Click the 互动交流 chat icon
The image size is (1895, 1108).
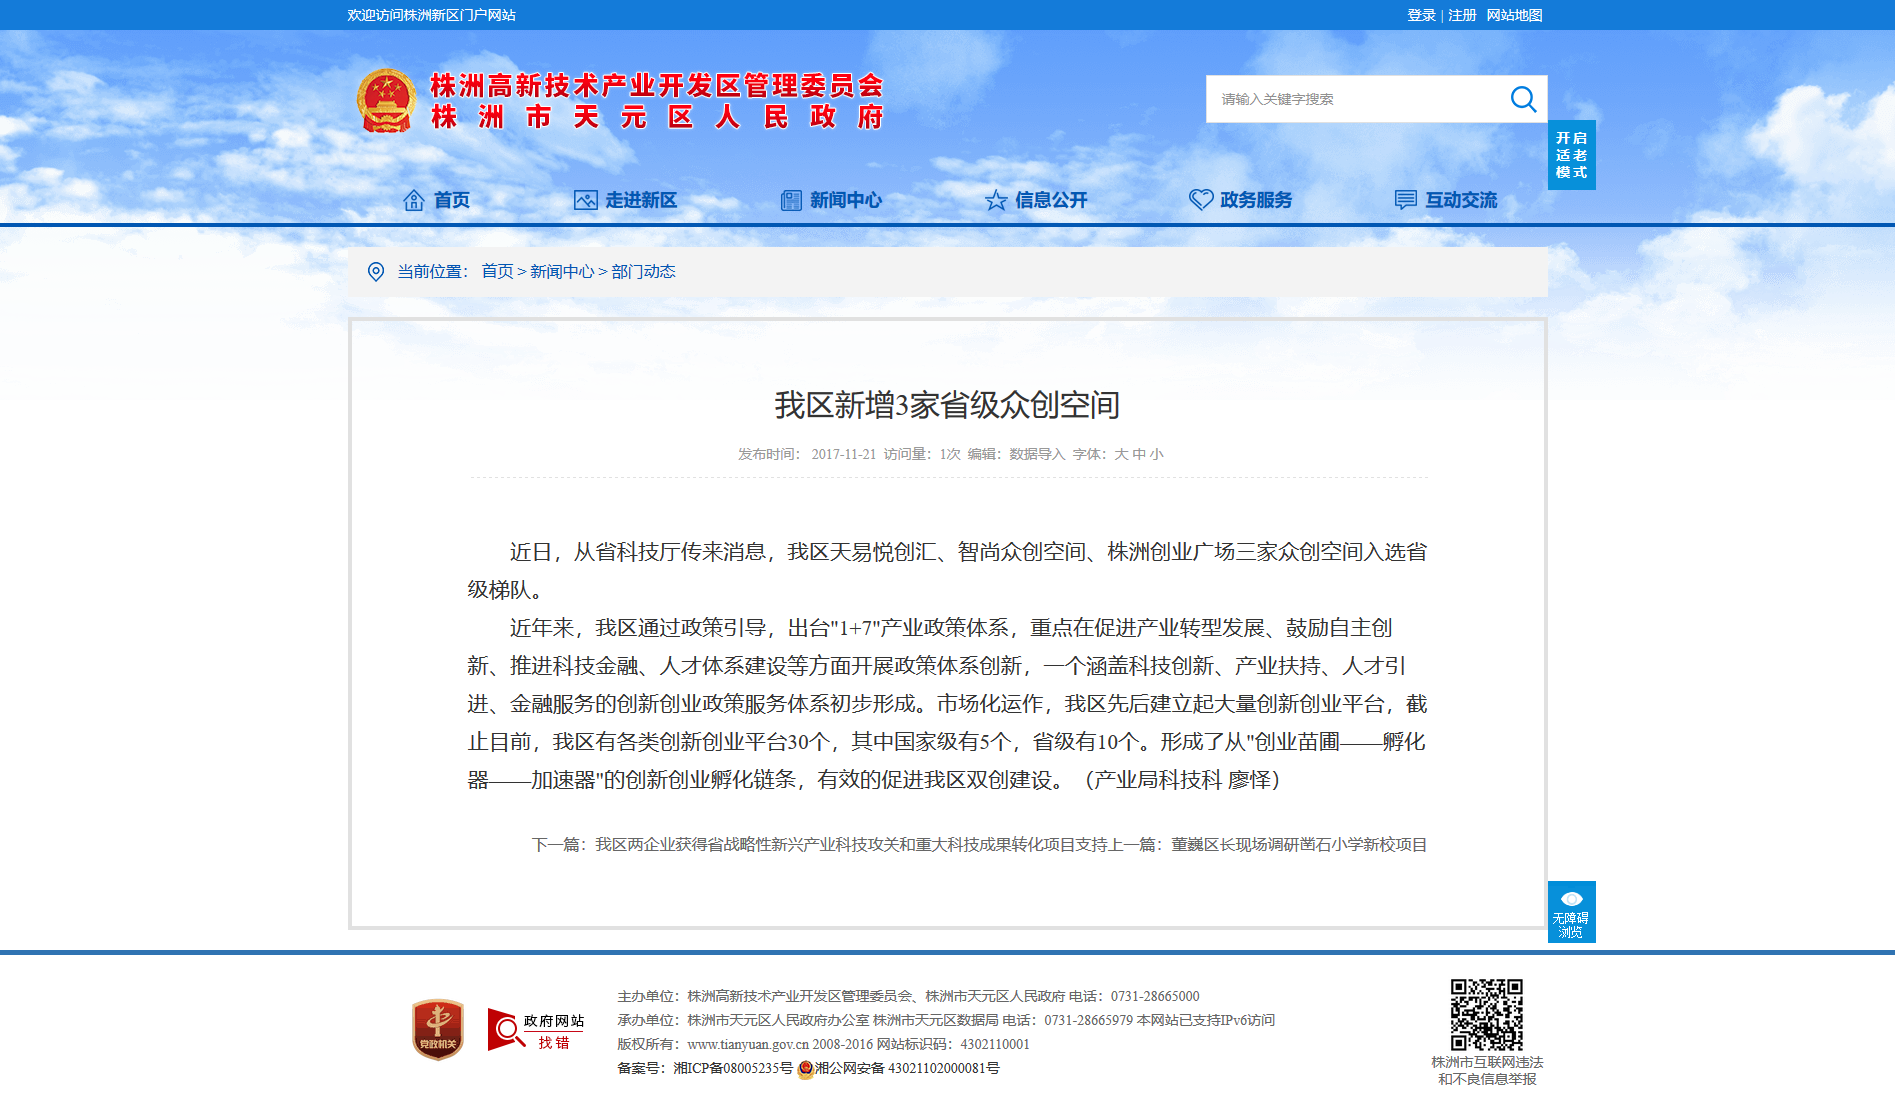pos(1406,200)
